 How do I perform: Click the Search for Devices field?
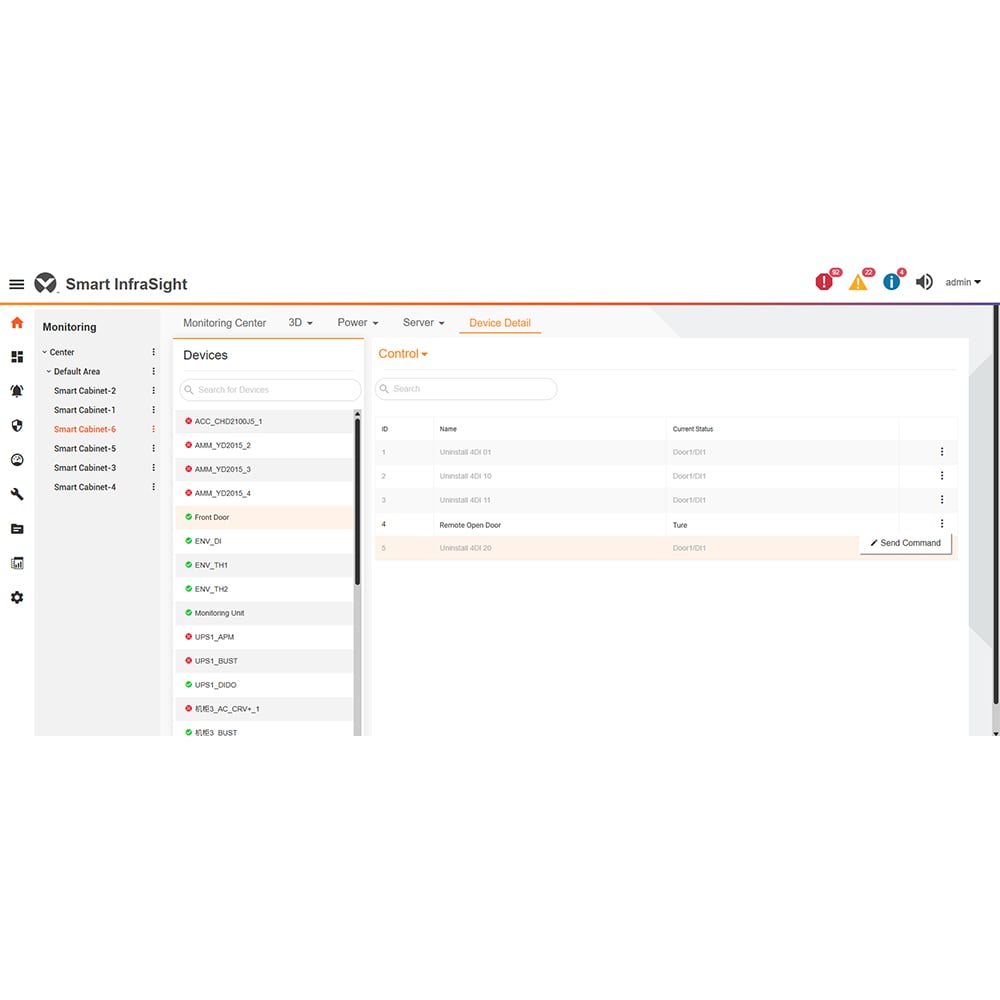click(271, 390)
